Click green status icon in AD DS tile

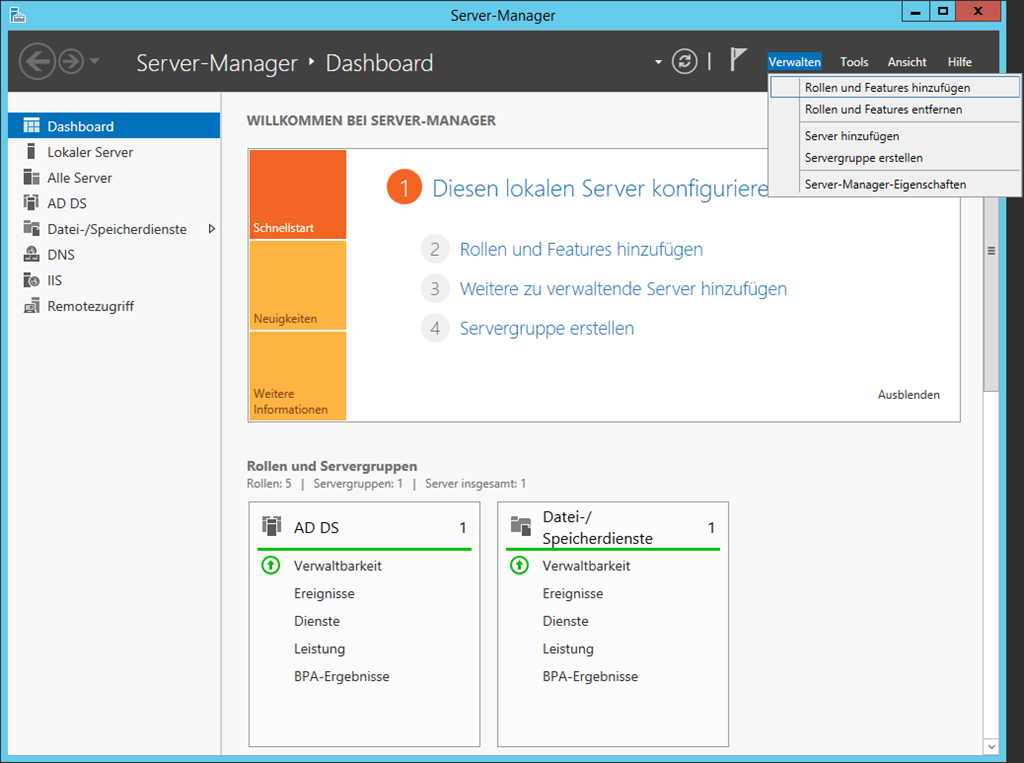point(270,565)
